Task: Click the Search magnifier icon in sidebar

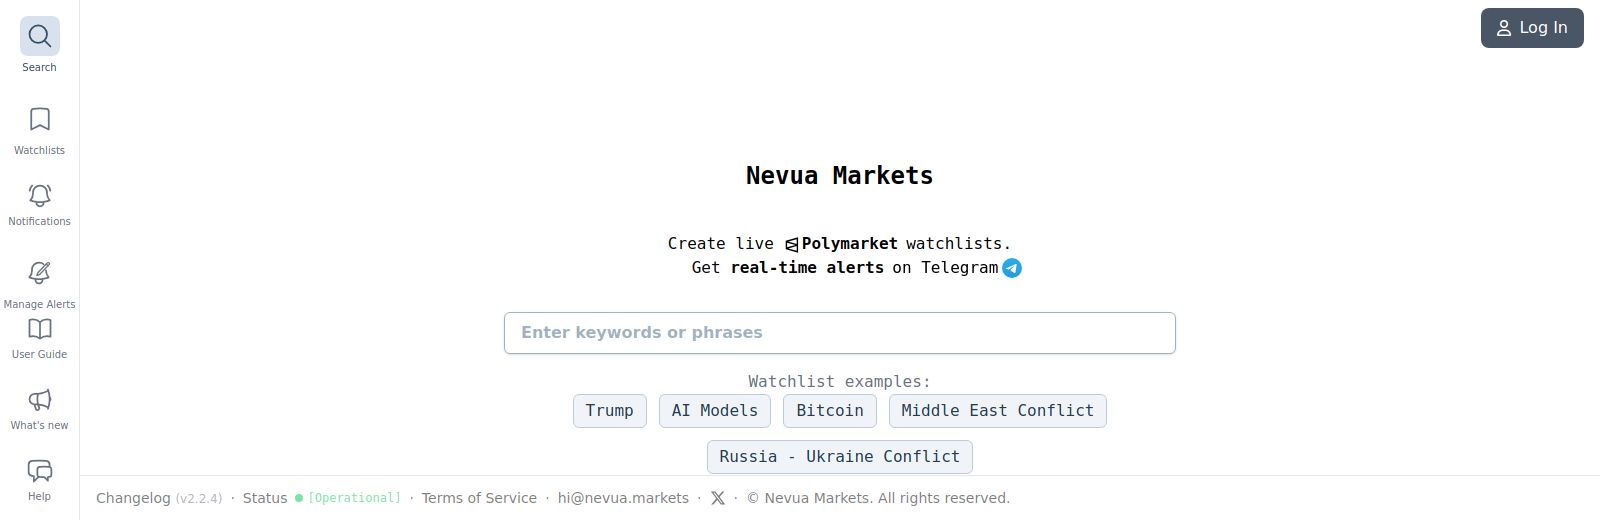Action: pos(40,37)
